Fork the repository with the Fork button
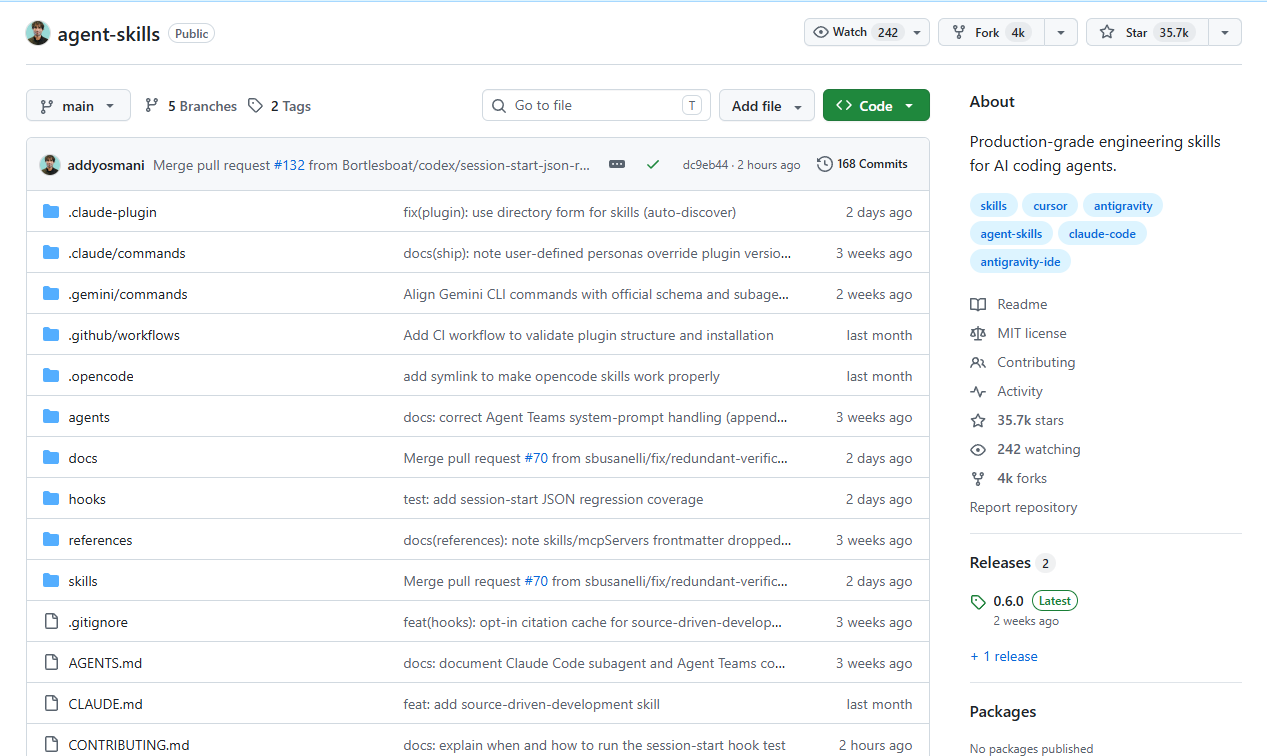This screenshot has width=1267, height=756. pyautogui.click(x=992, y=32)
